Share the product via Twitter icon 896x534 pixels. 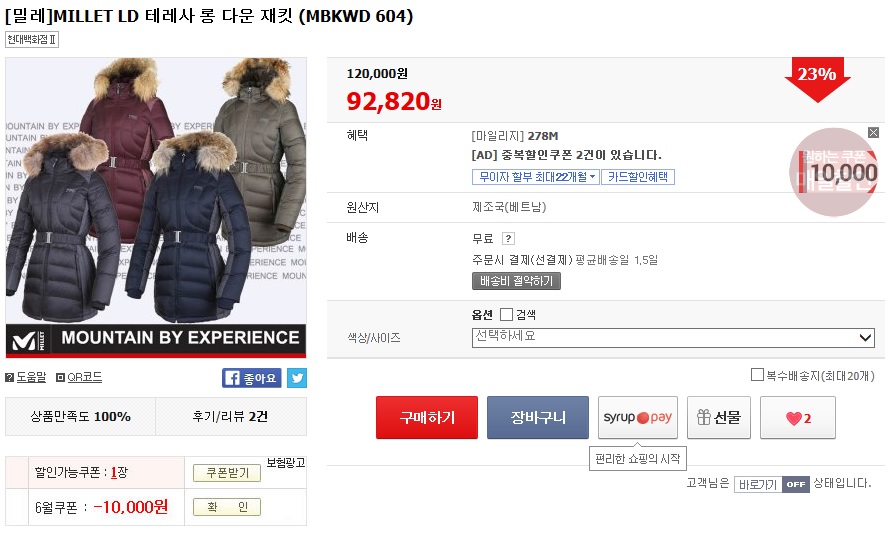click(297, 378)
